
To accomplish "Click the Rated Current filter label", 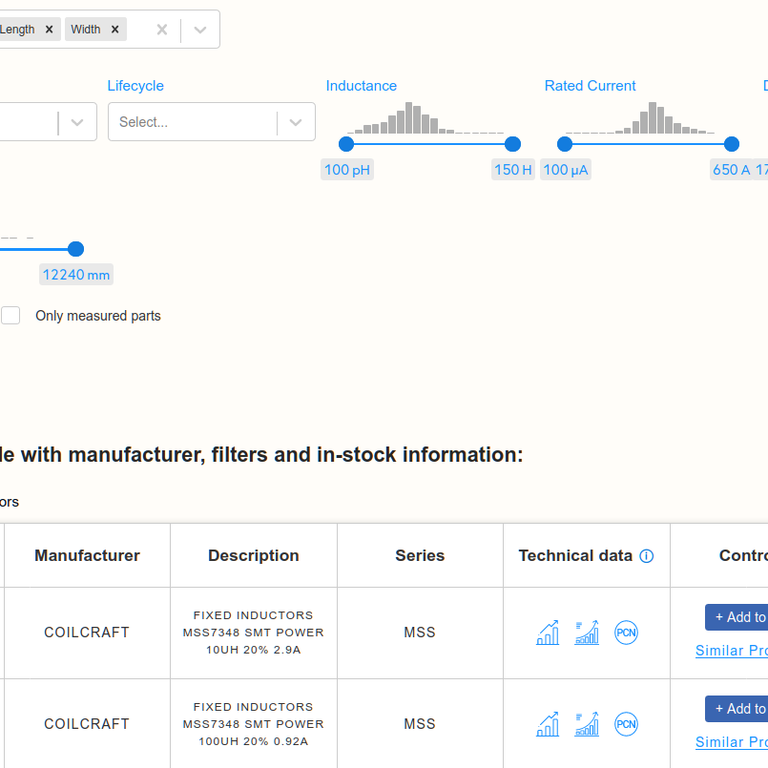I will pos(590,86).
